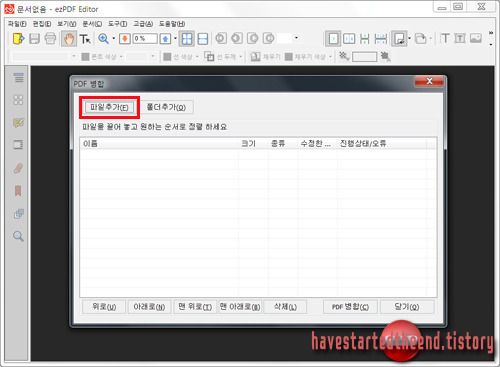
Task: Toggle single page layout view
Action: coord(333,39)
